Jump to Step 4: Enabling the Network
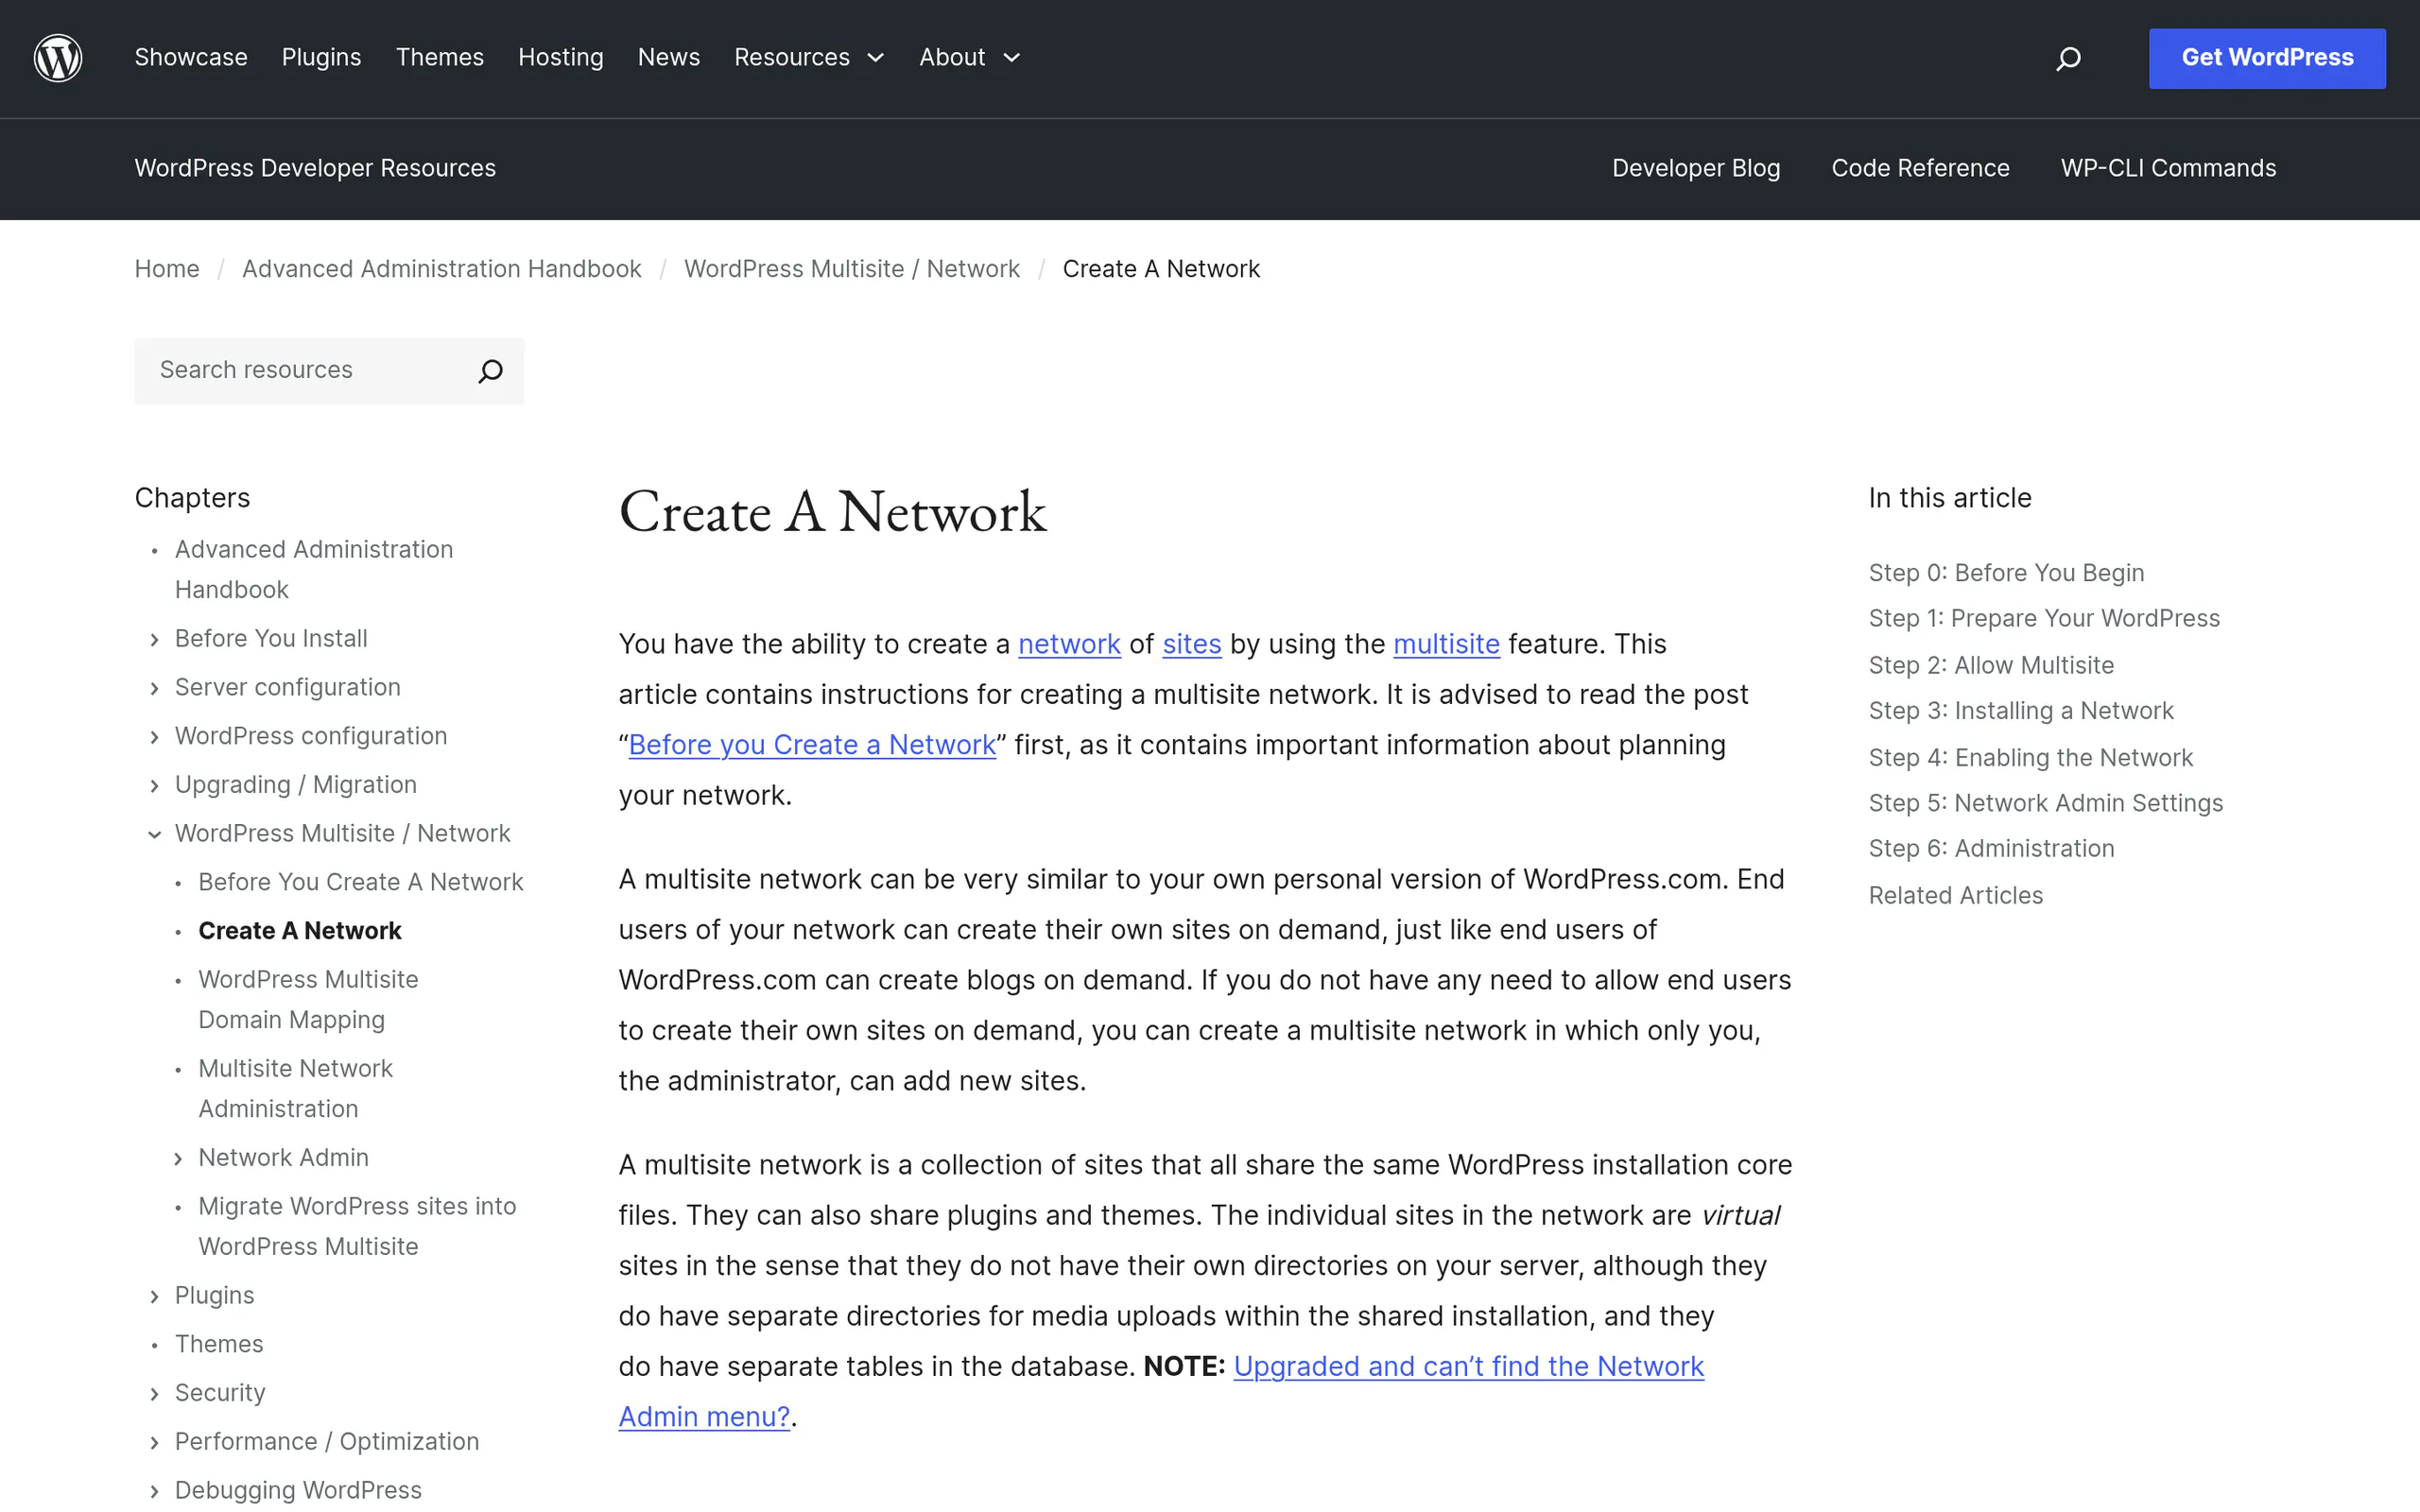The height and width of the screenshot is (1512, 2420). (2030, 758)
